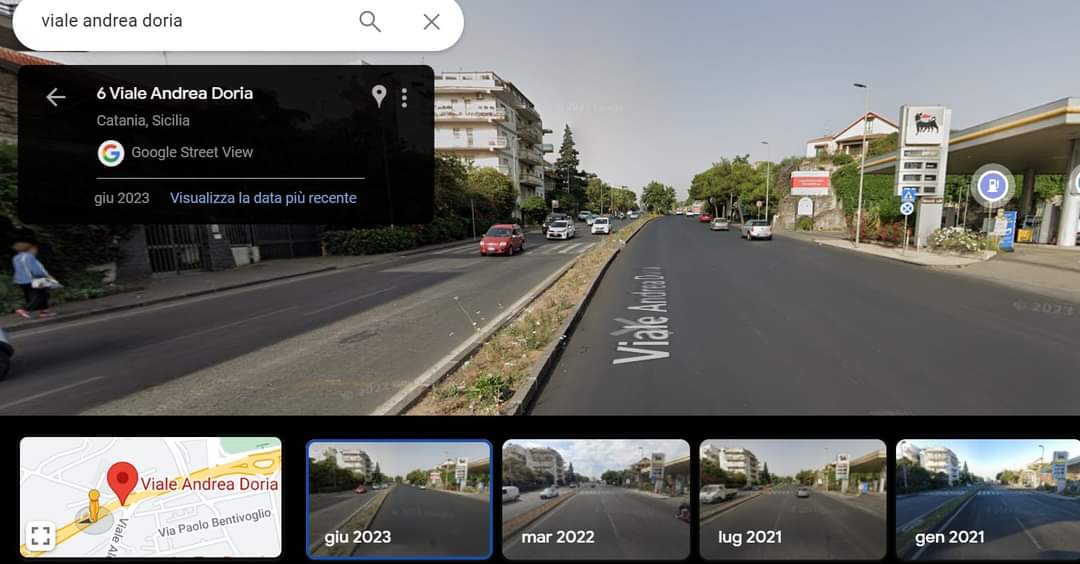Viewport: 1080px width, 564px height.
Task: Click the '6 Viale Andrea Doria' address title
Action: point(175,93)
